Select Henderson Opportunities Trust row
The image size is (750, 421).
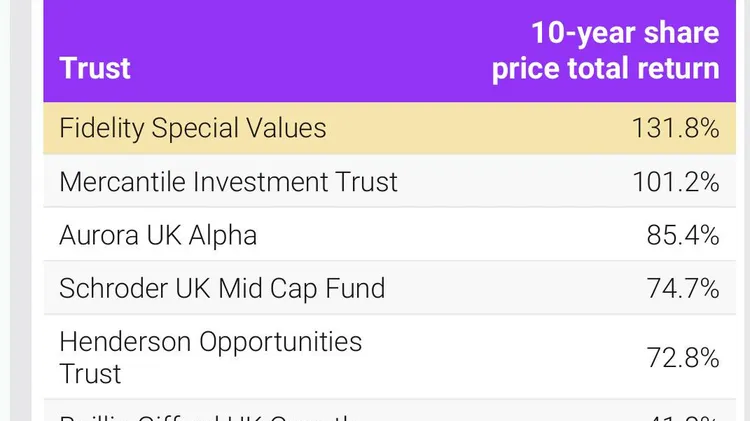pyautogui.click(x=389, y=356)
